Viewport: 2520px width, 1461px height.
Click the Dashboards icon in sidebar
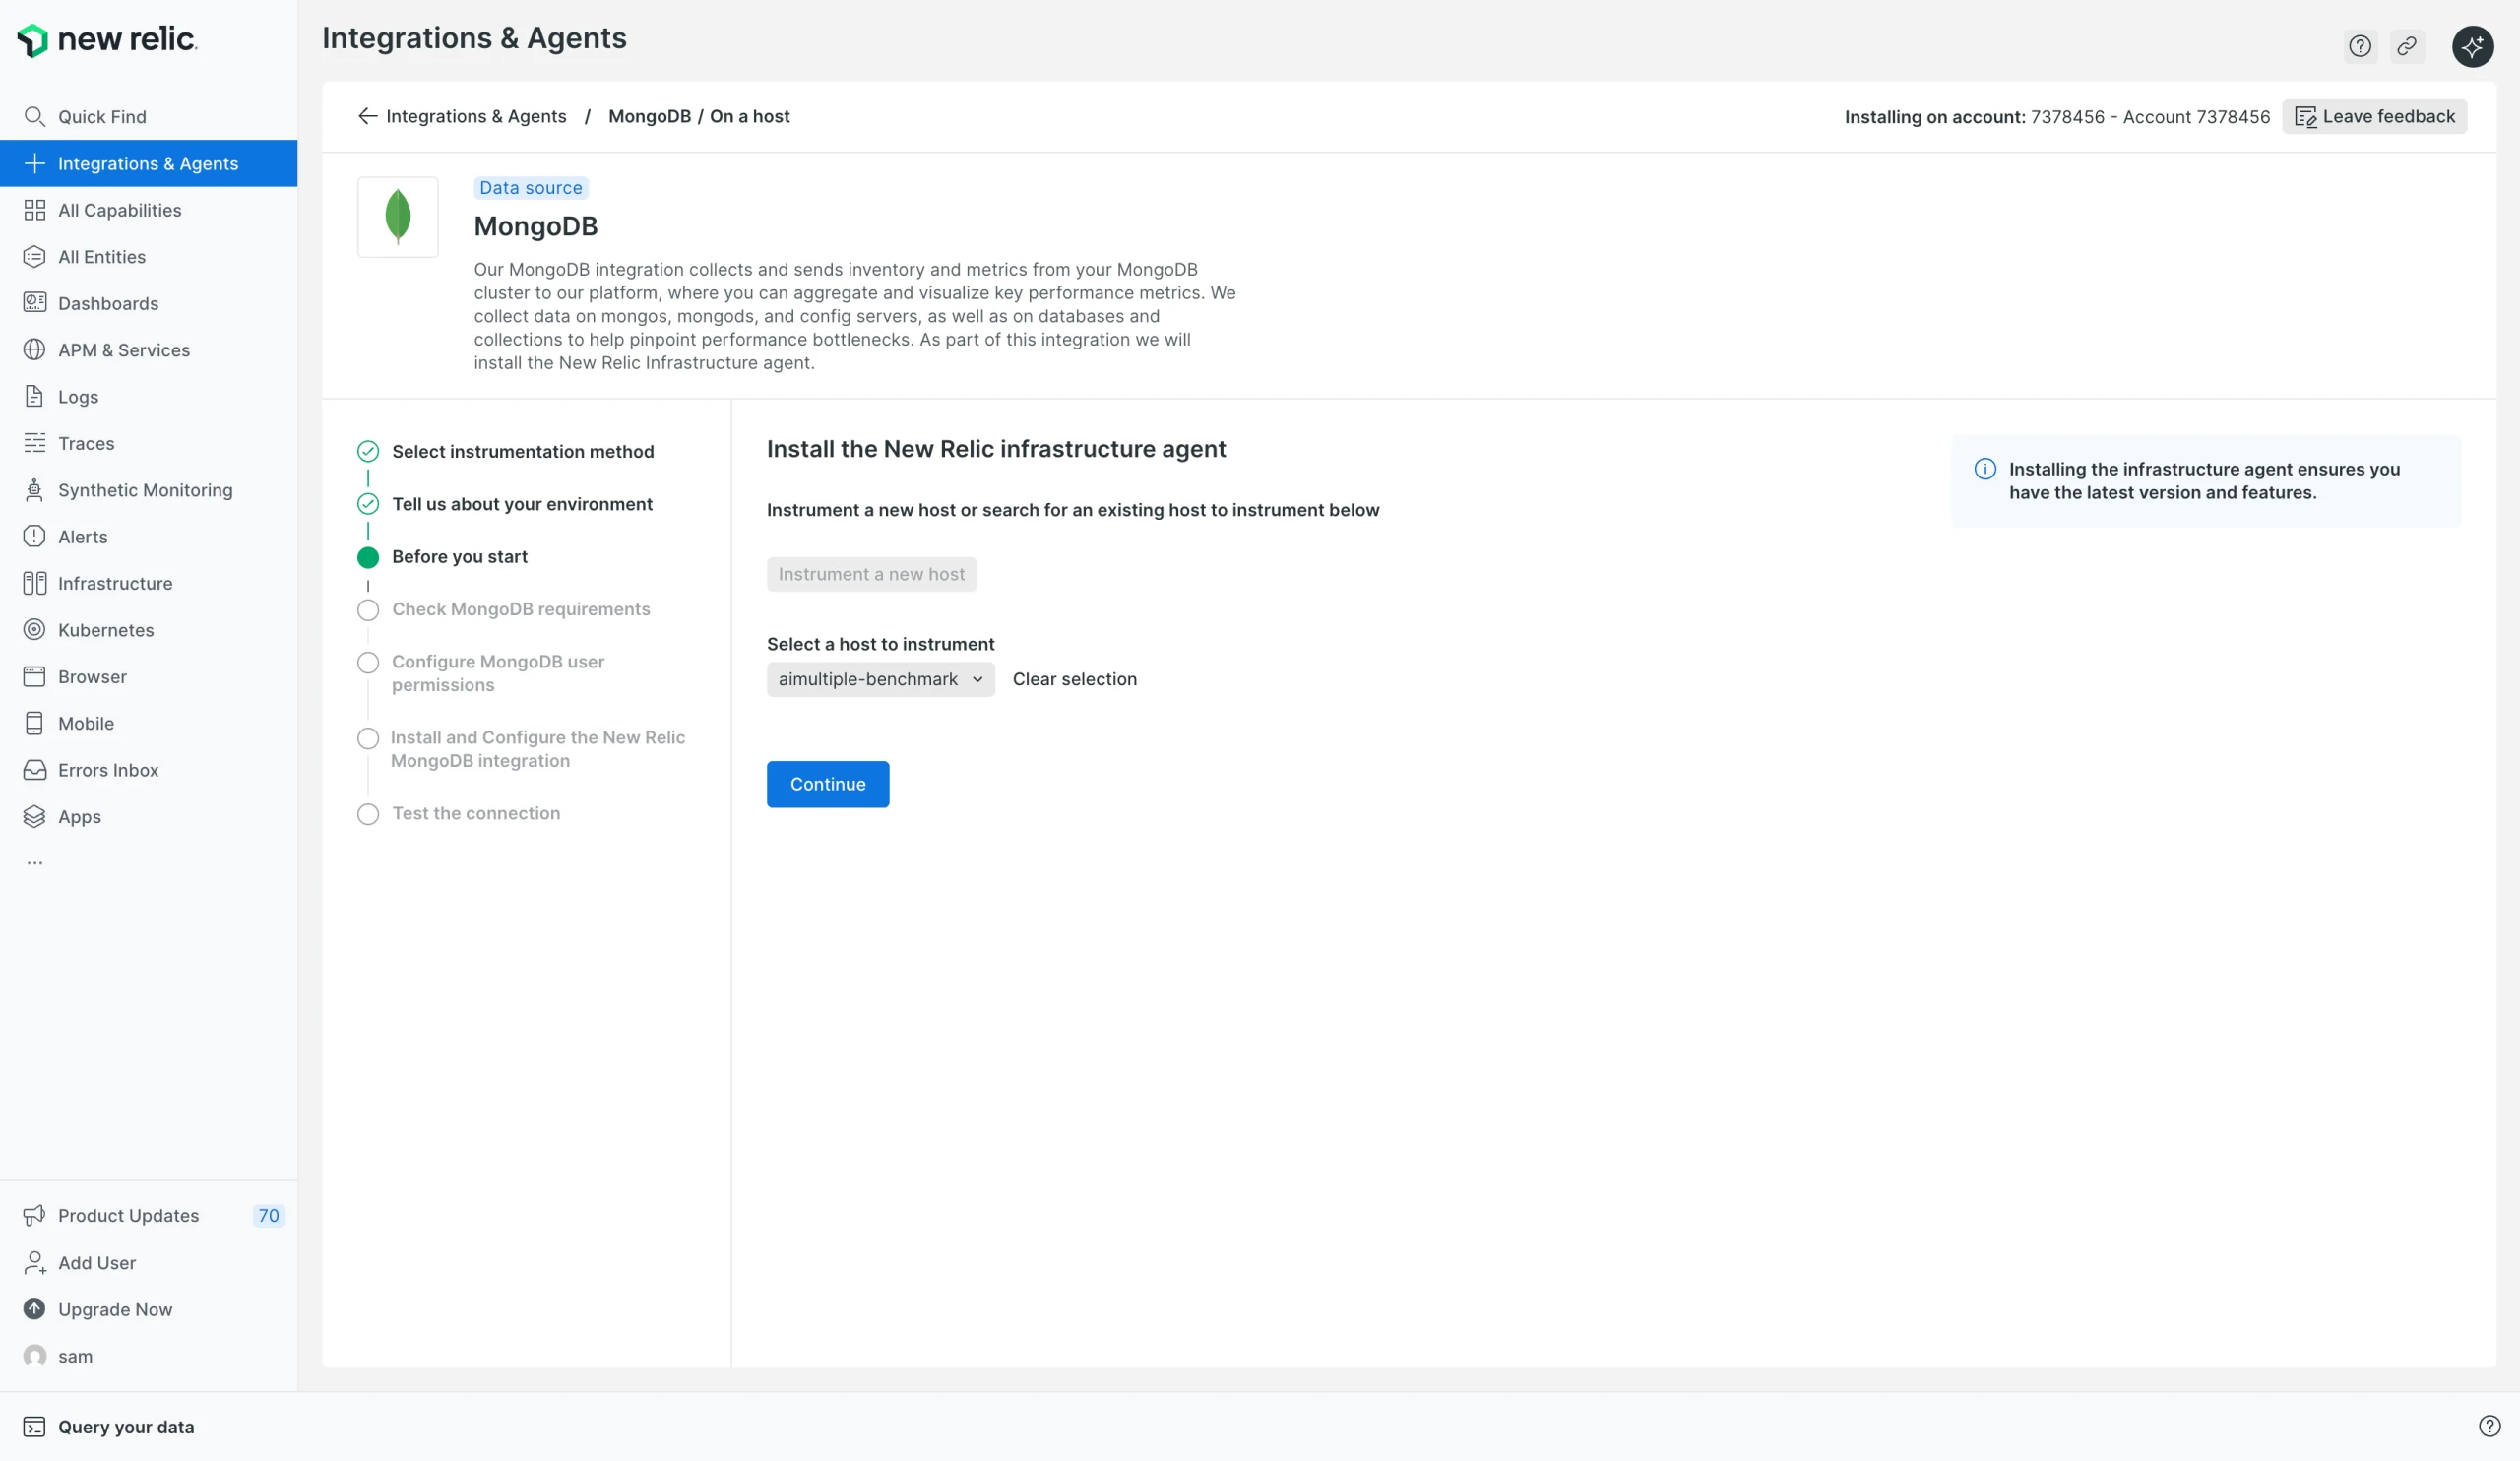pos(34,303)
